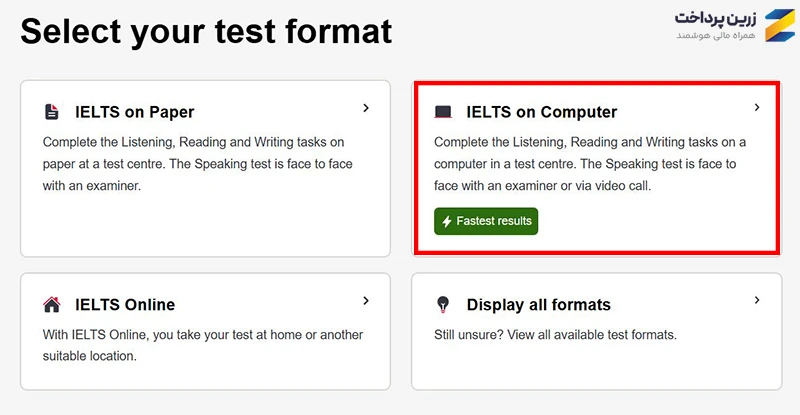Click the paper document icon
800x415 pixels.
(x=52, y=111)
